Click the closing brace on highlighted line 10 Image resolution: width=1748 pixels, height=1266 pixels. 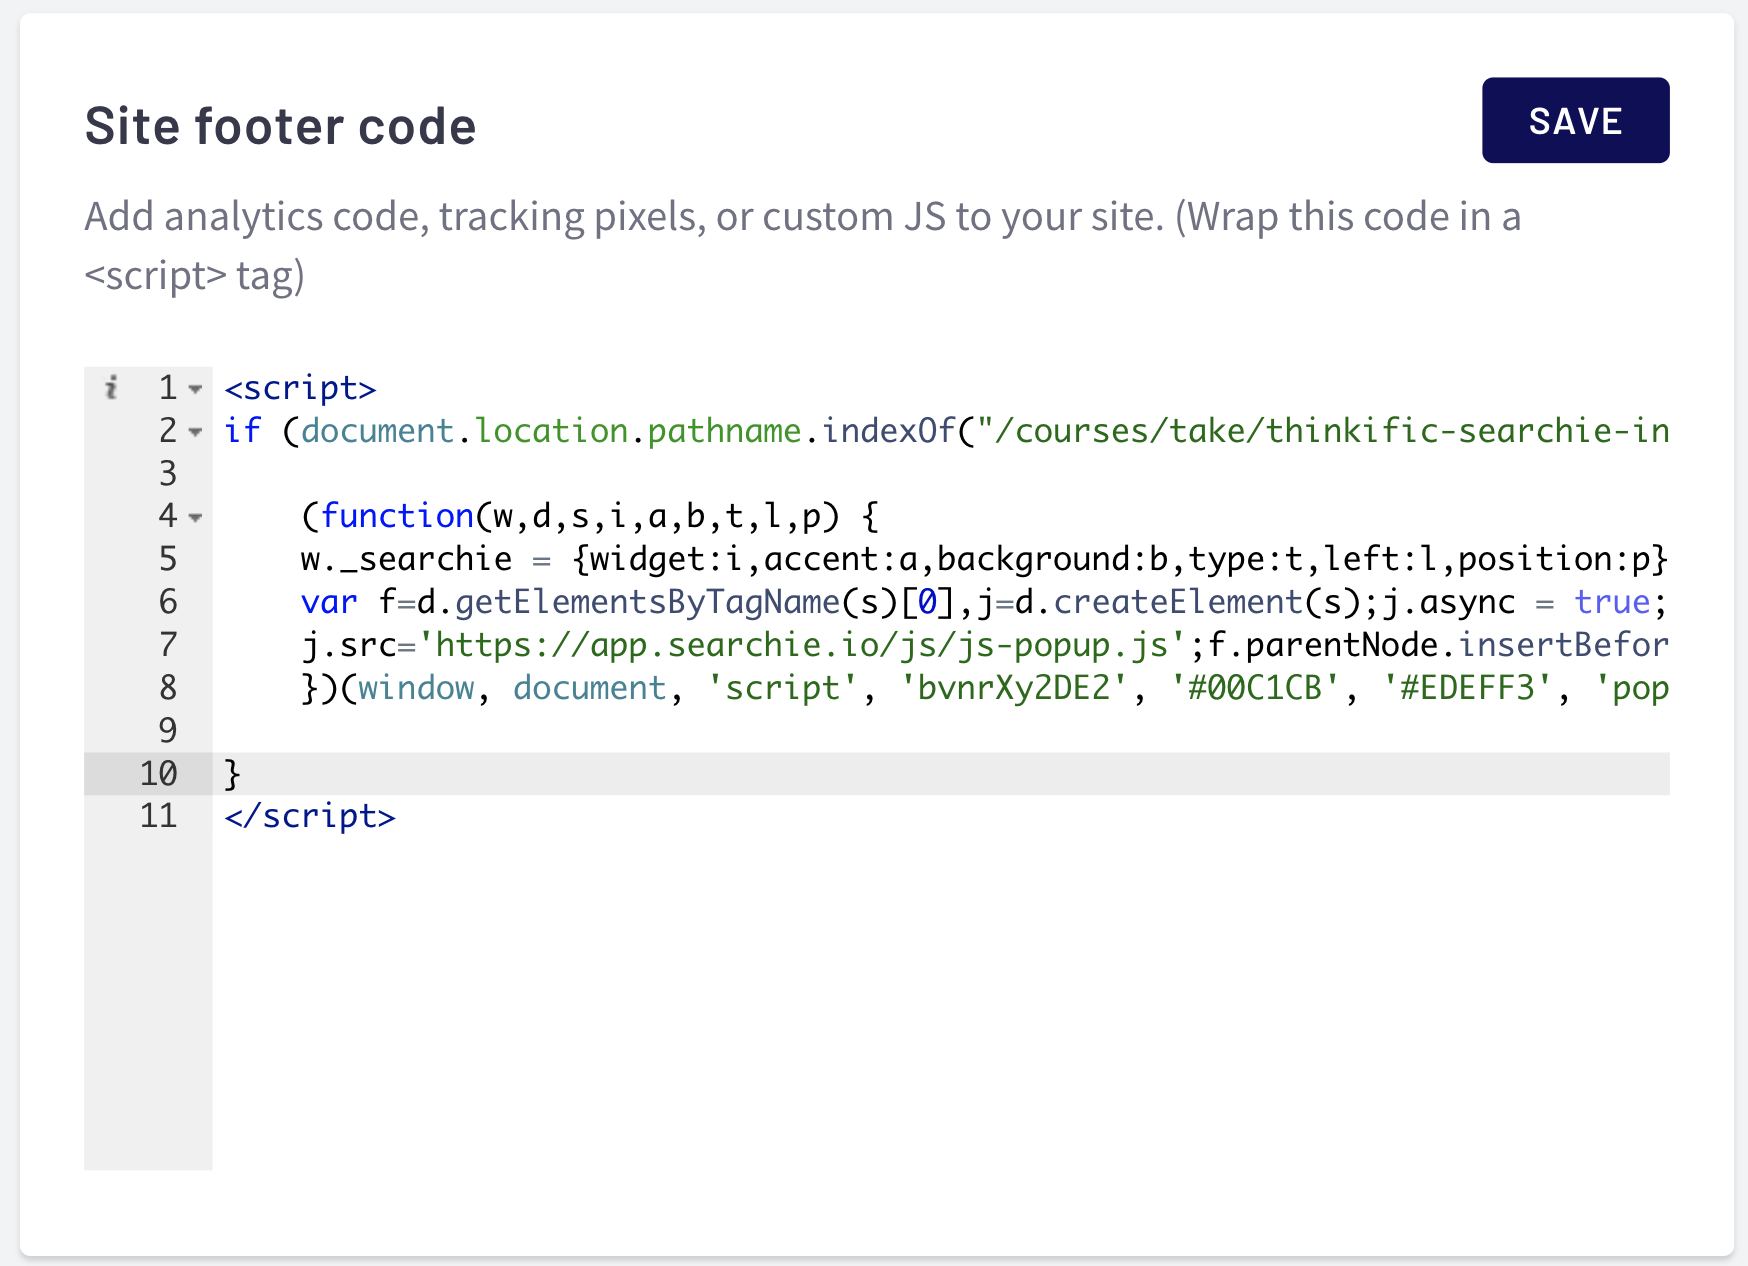tap(233, 773)
